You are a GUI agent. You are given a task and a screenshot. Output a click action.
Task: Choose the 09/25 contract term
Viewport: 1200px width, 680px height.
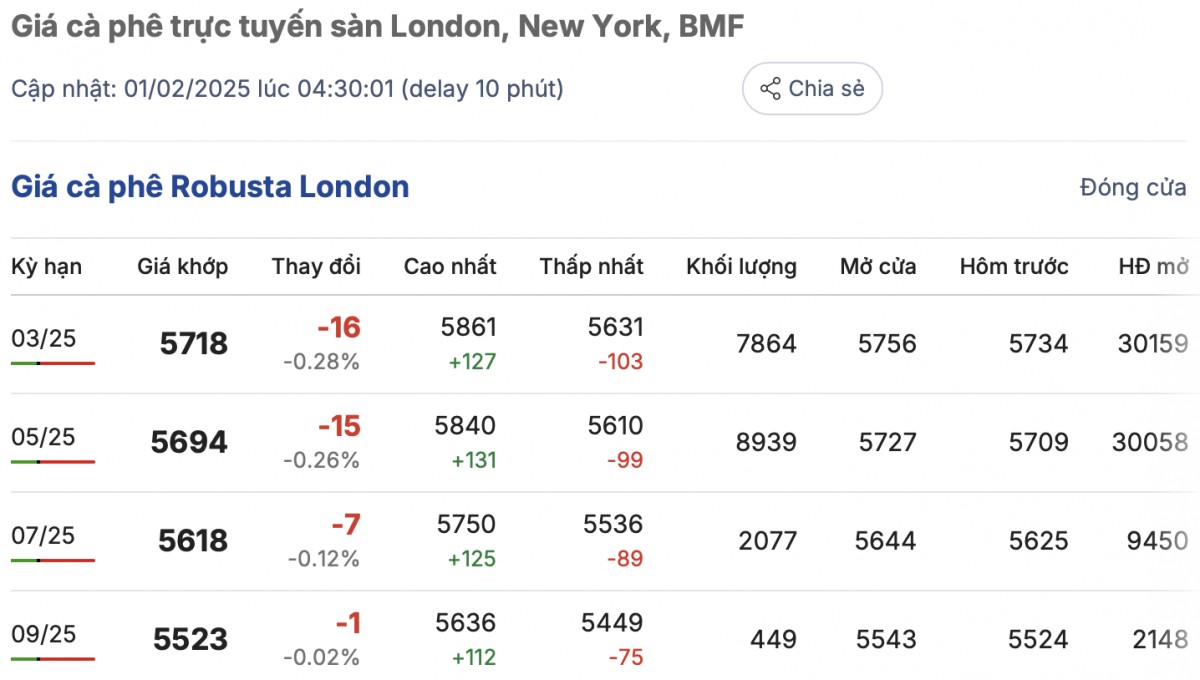pyautogui.click(x=44, y=634)
